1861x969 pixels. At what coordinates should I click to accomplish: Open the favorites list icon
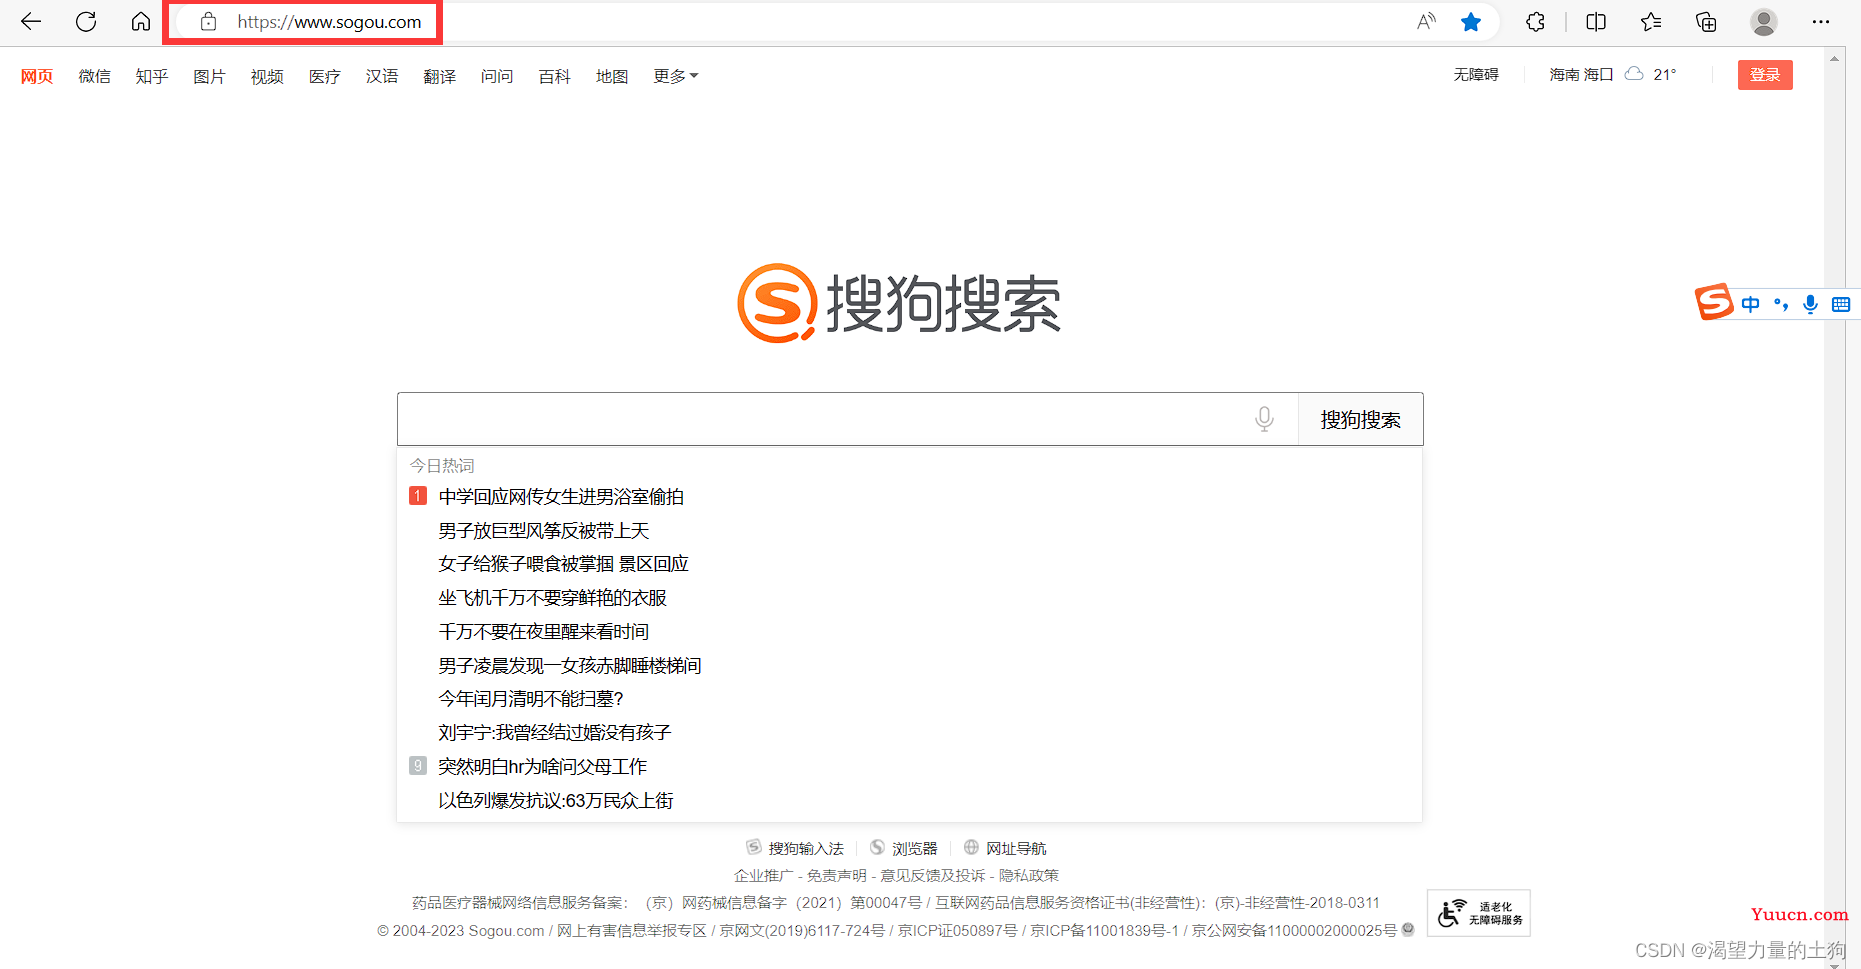coord(1651,22)
